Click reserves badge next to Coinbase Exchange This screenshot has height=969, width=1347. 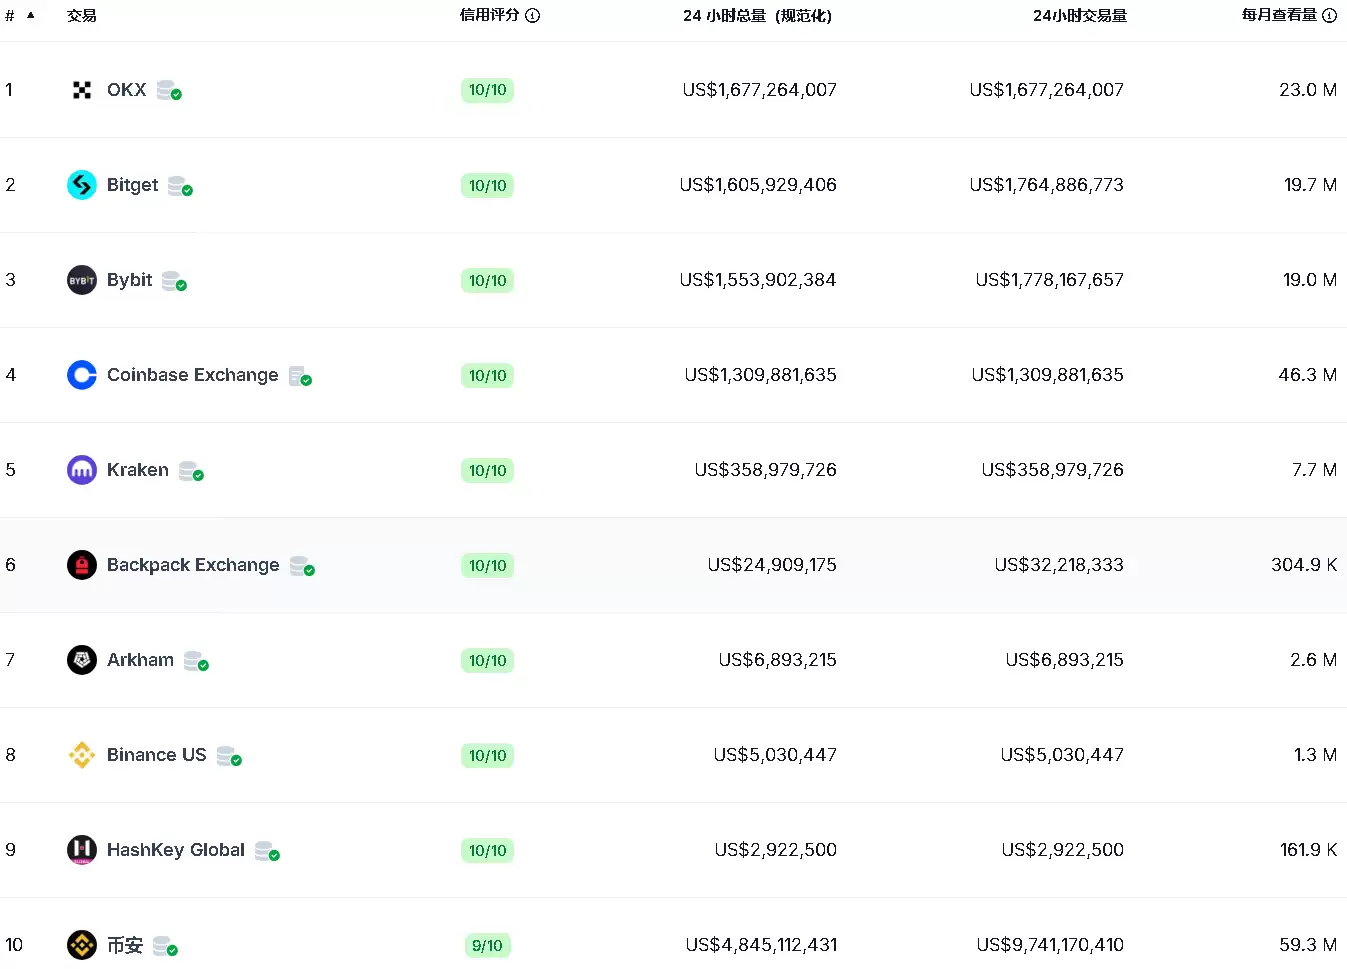[300, 376]
